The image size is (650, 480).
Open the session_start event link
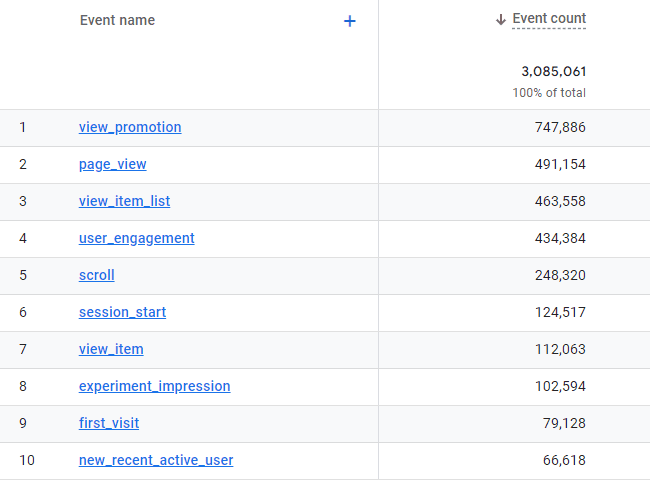point(122,312)
